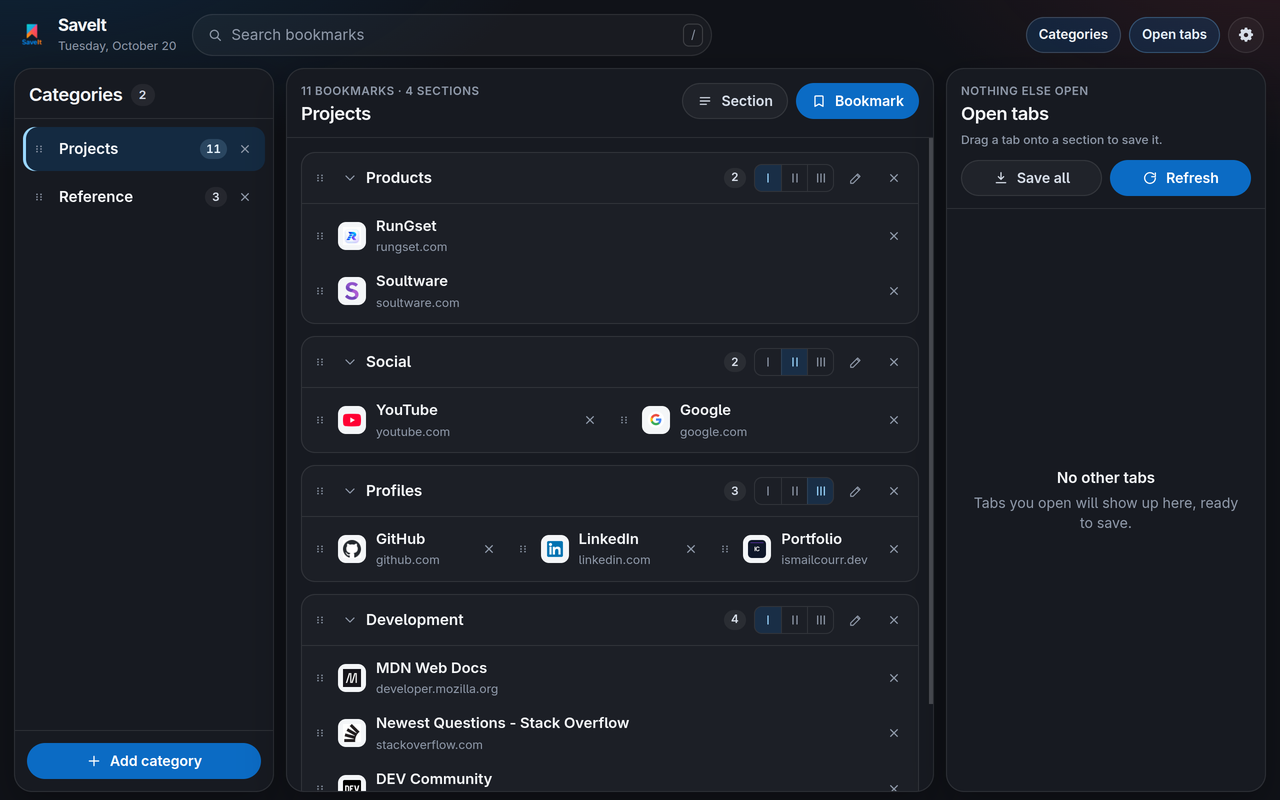The image size is (1280, 800).
Task: Open the Reference category
Action: [x=144, y=197]
